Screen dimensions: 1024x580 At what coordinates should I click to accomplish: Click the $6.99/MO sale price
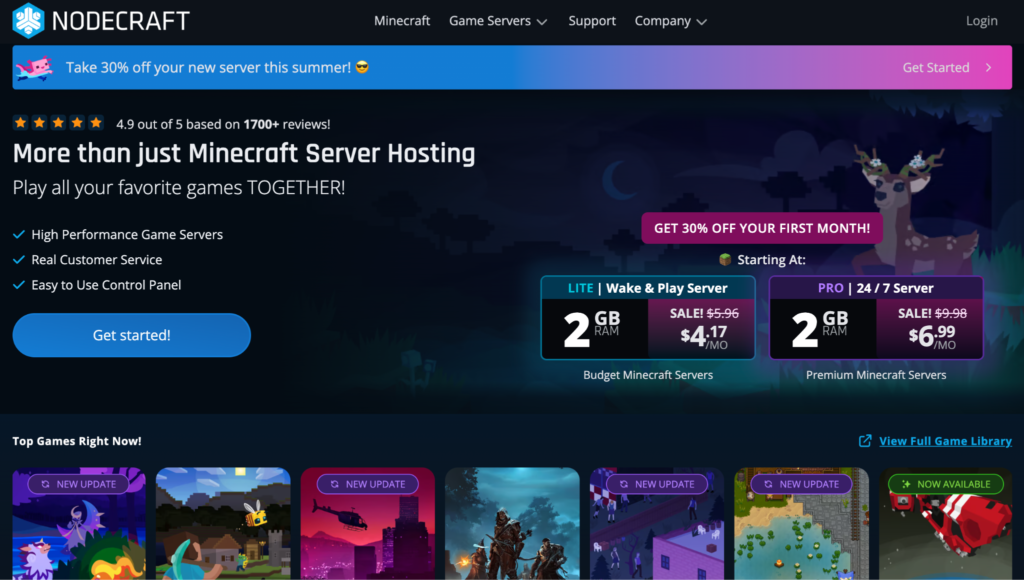coord(932,336)
